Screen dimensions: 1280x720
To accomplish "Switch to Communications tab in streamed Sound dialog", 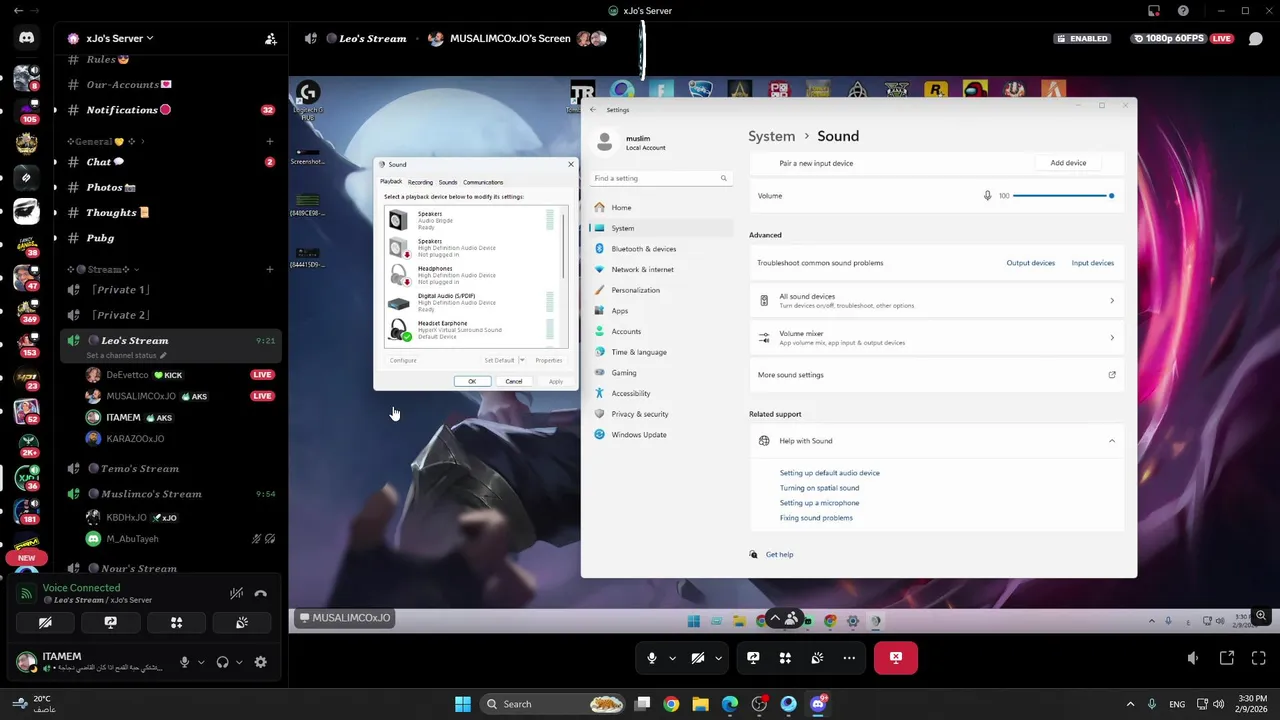I will (483, 182).
